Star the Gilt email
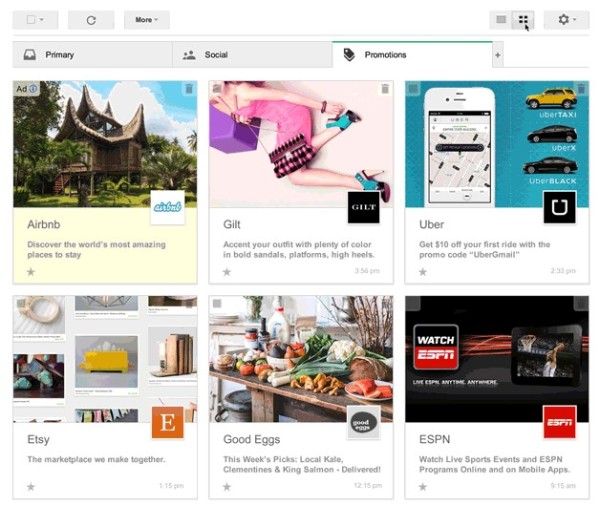The image size is (600, 506). point(227,272)
